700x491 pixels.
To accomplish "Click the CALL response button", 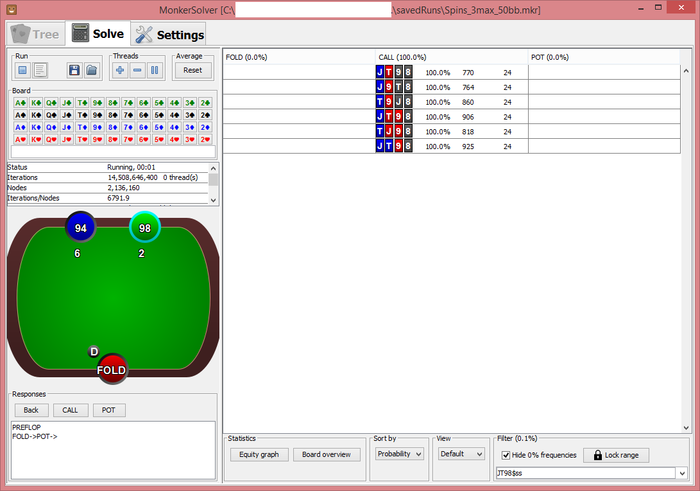I will (x=71, y=410).
